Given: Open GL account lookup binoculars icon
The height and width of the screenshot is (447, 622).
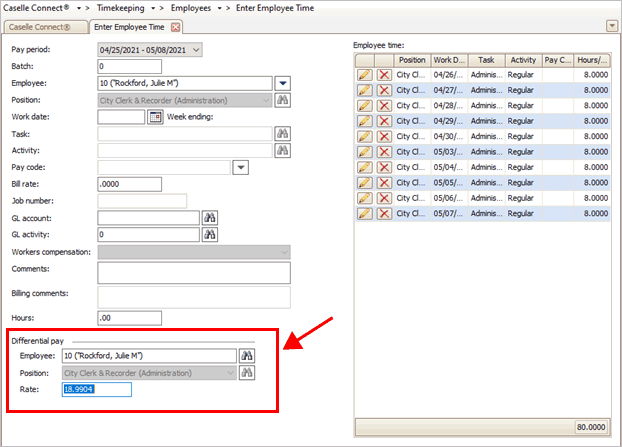Looking at the screenshot, I should coord(210,218).
